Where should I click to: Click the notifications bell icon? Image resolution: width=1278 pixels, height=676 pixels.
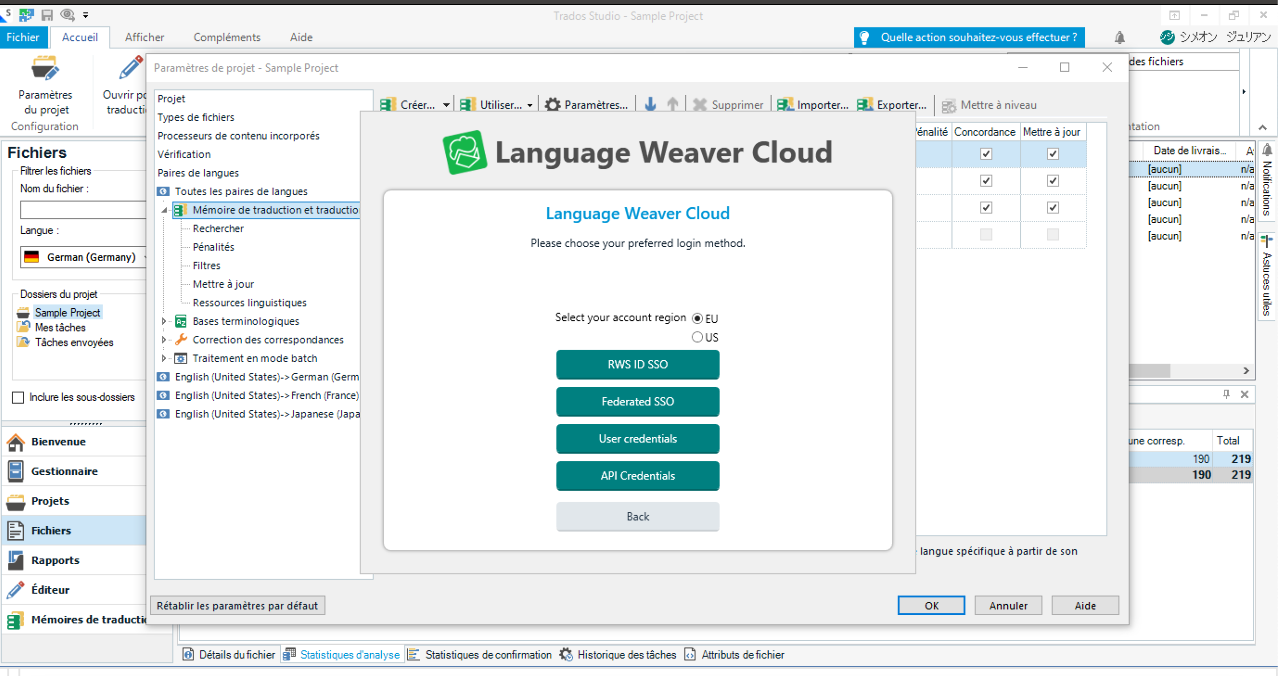click(1119, 36)
